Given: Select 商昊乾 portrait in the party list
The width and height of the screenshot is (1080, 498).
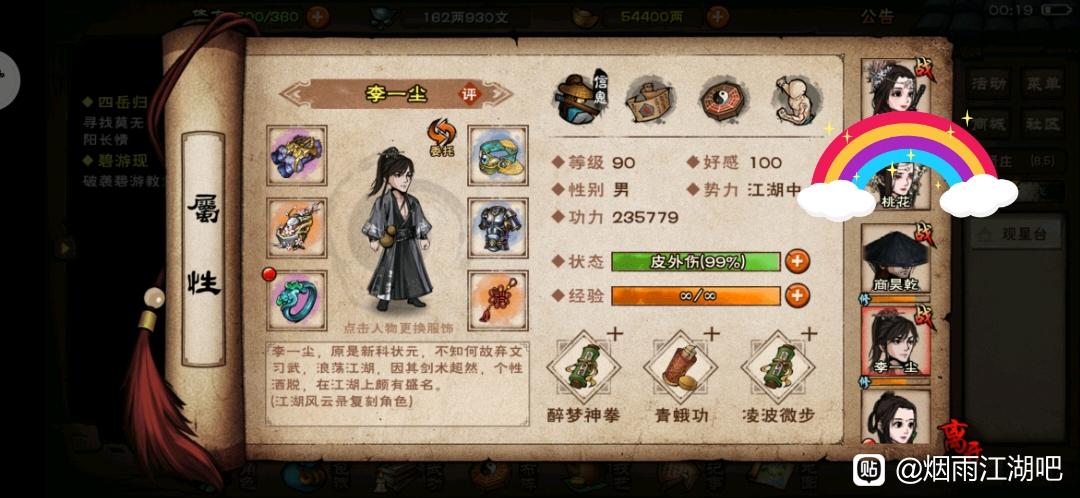Looking at the screenshot, I should point(895,260).
